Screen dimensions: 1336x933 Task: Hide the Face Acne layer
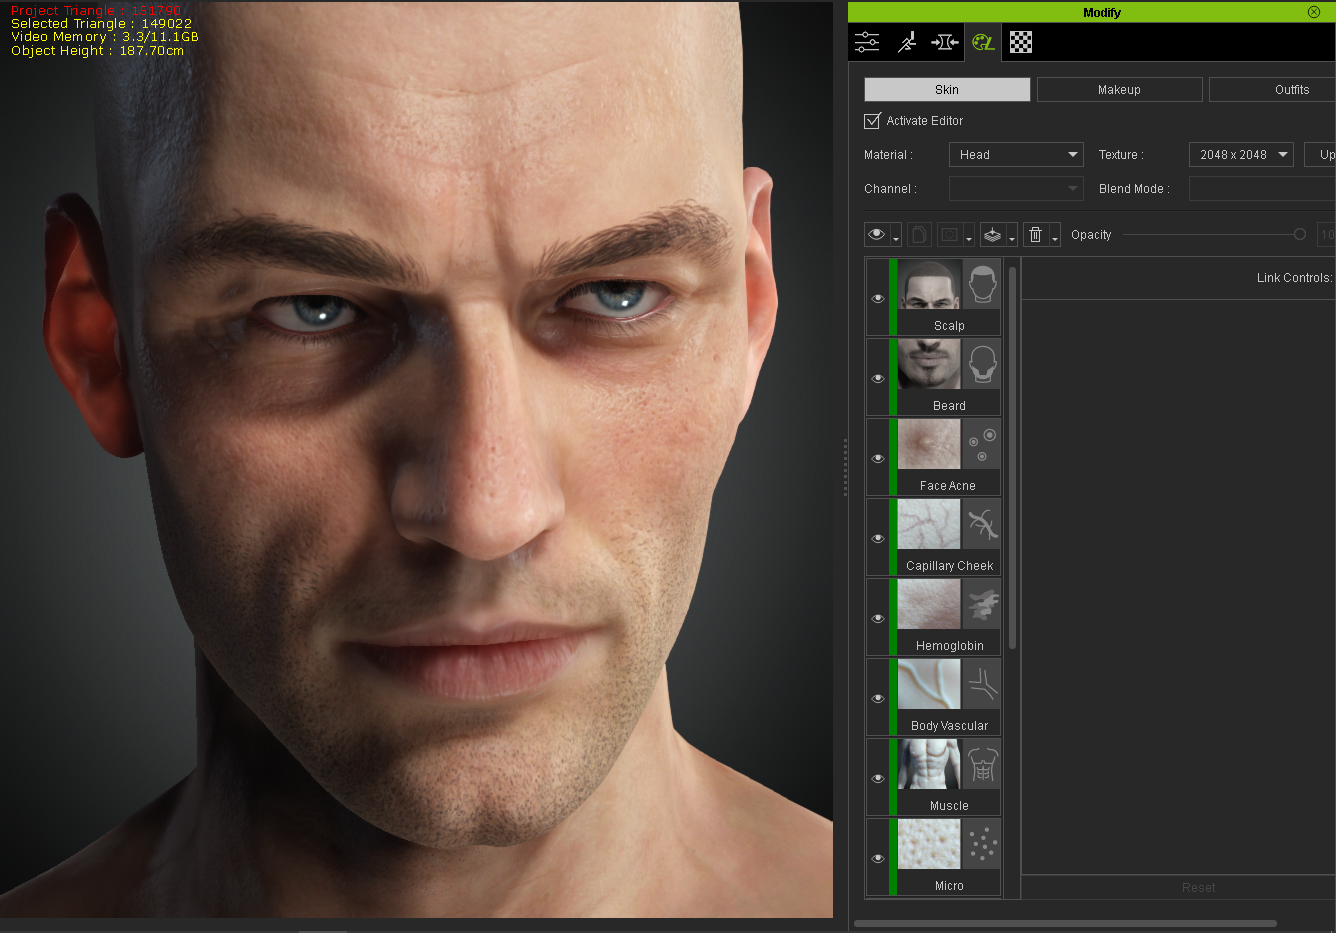click(878, 458)
